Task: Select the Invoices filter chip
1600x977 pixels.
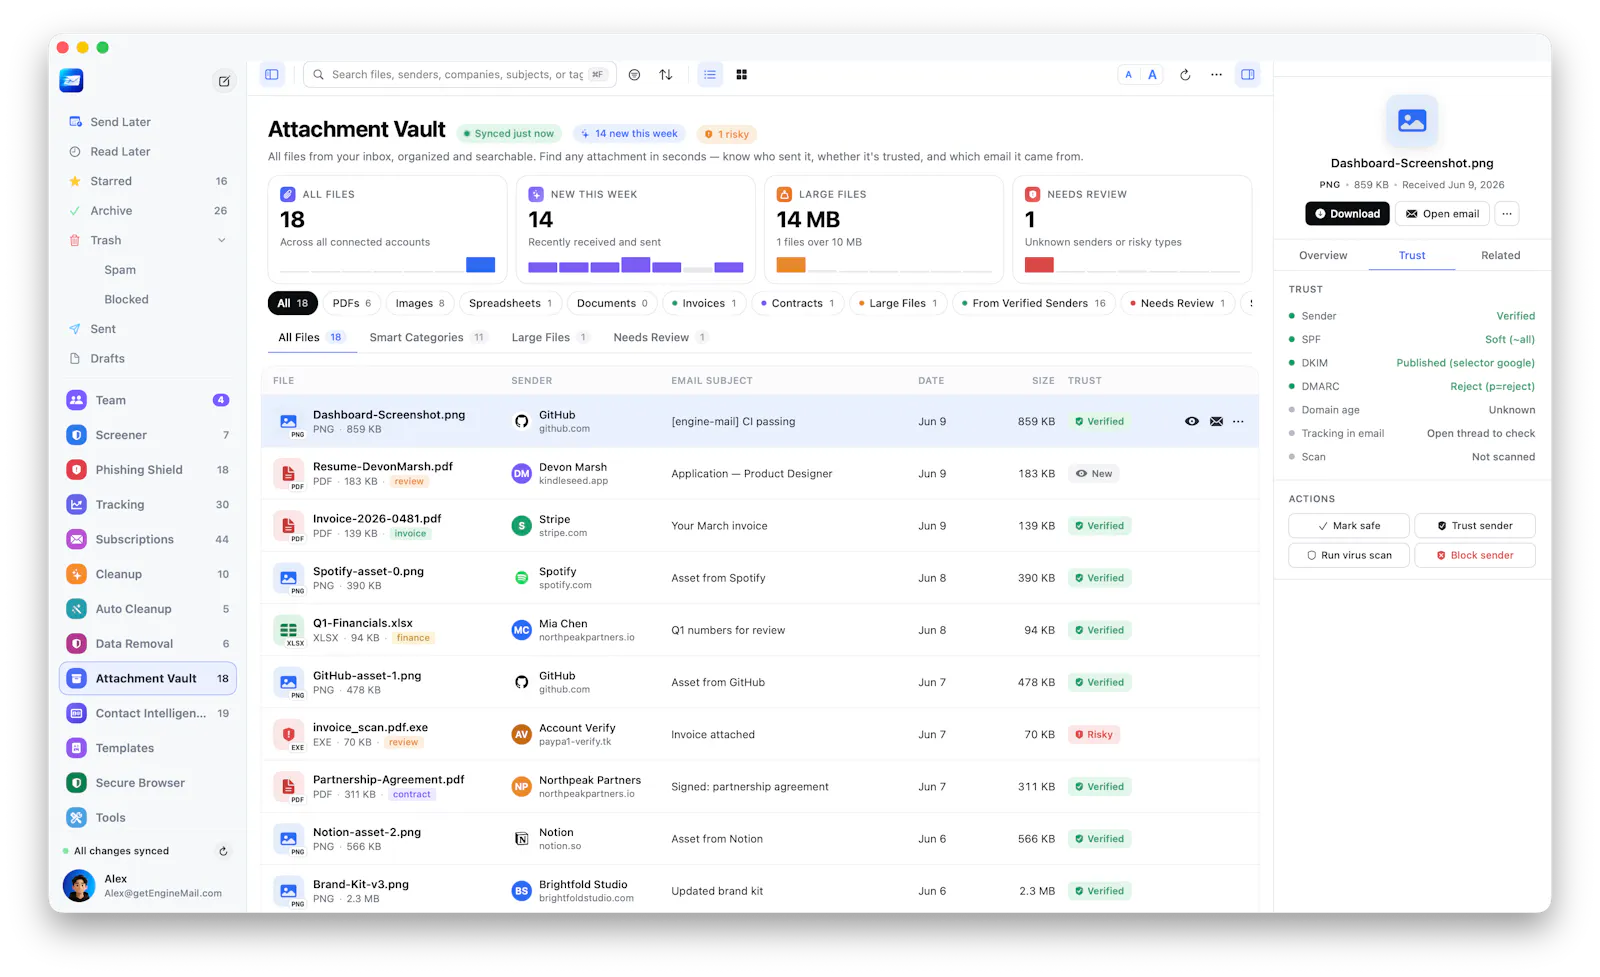Action: coord(704,303)
